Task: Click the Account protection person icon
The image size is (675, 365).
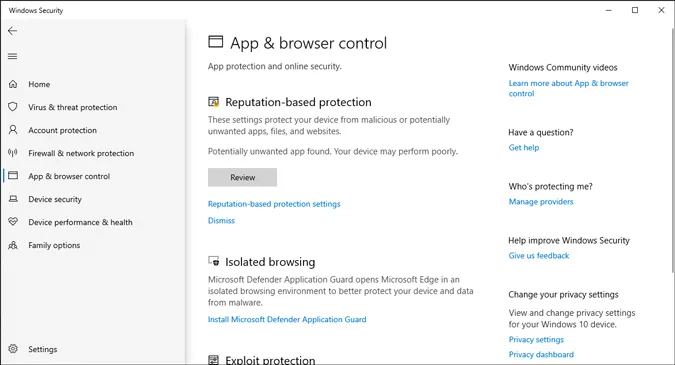Action: [x=13, y=130]
